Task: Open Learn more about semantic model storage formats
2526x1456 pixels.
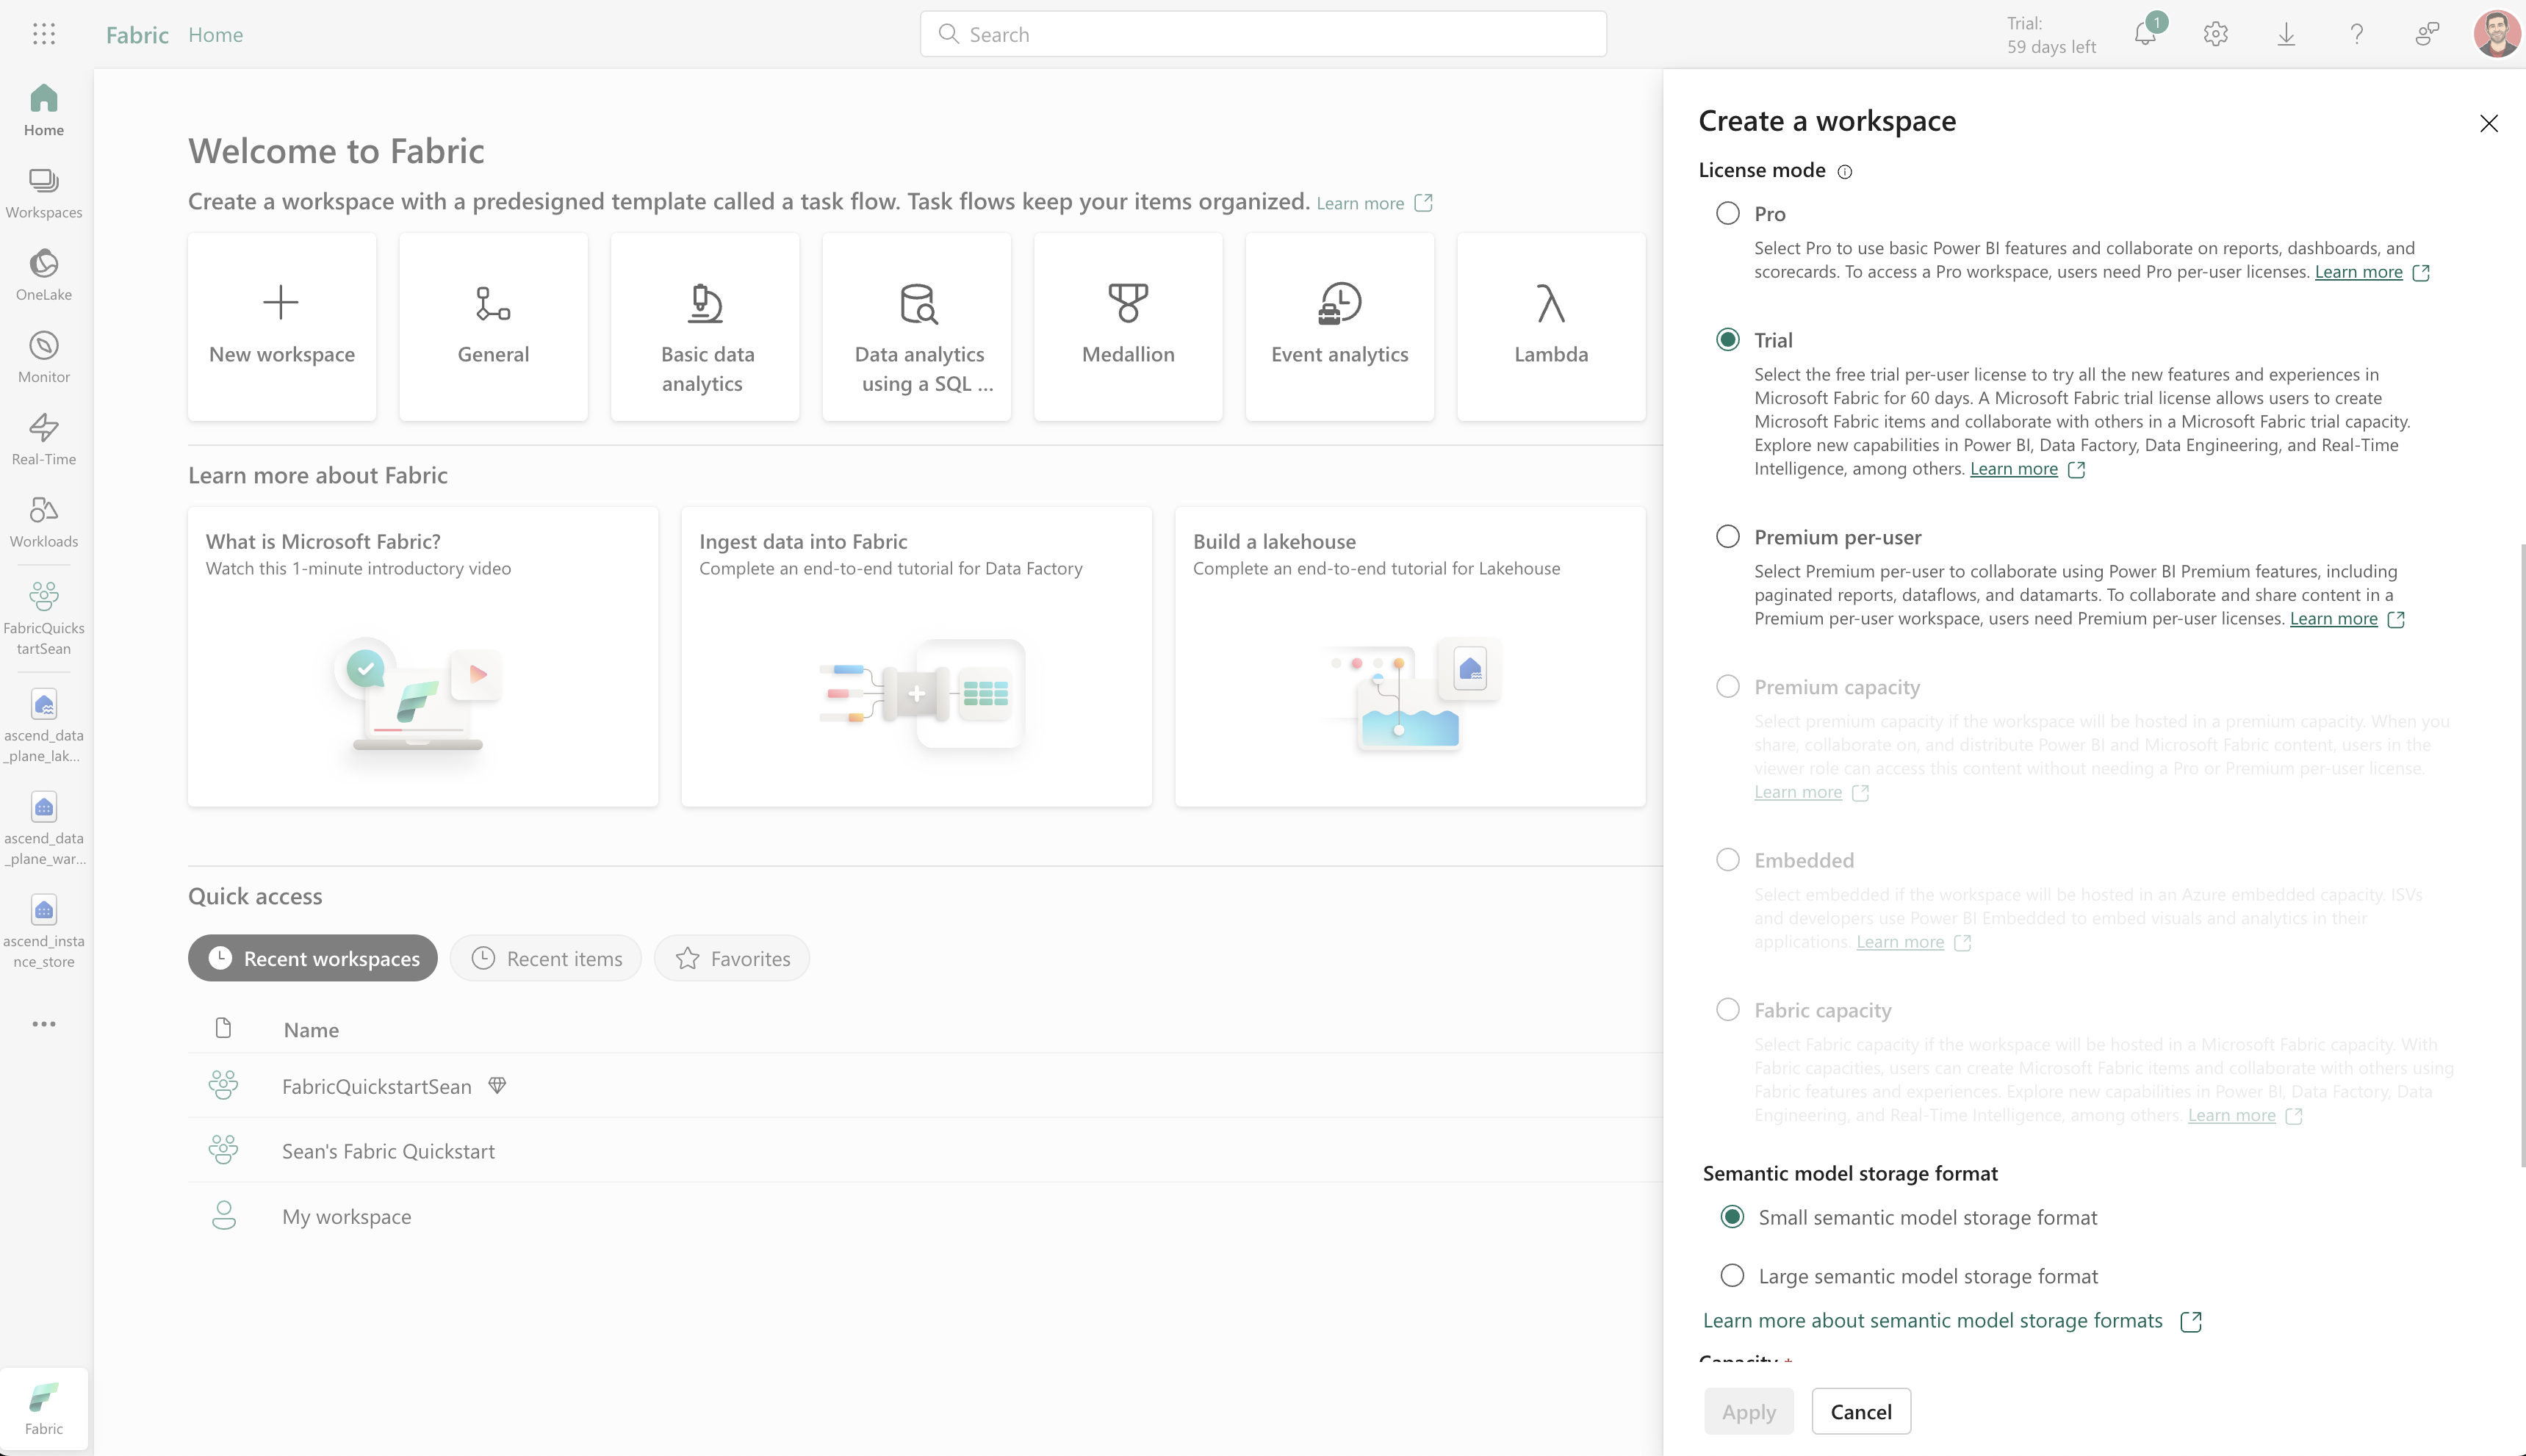Action: pos(1932,1320)
